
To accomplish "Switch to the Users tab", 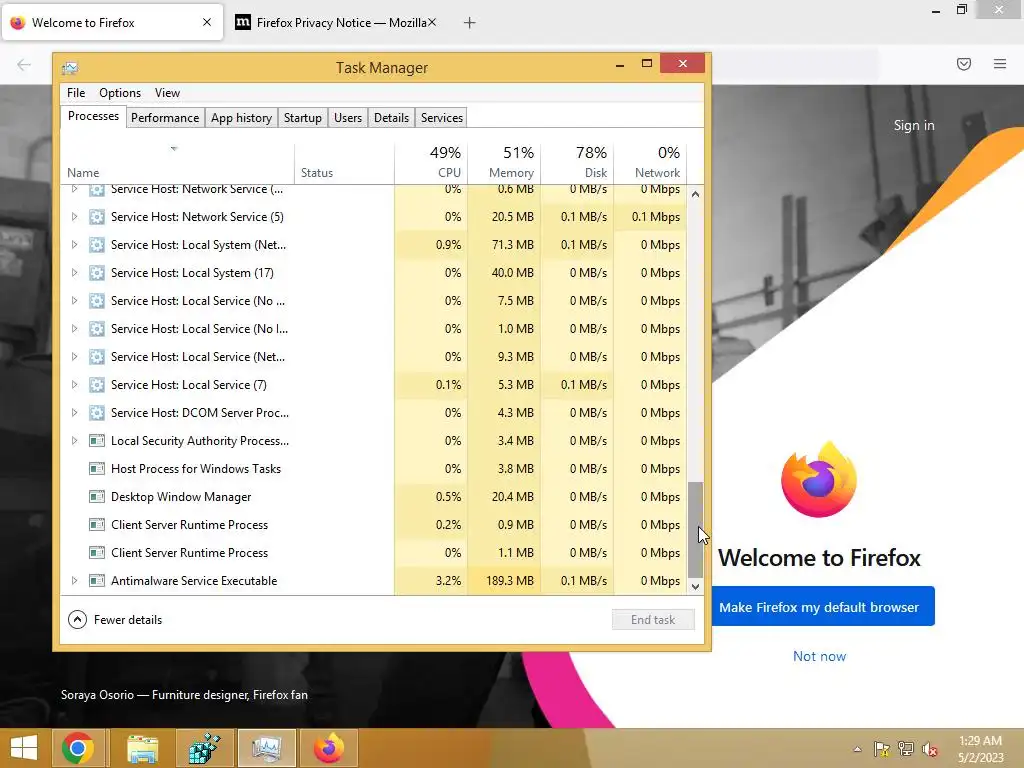I will coord(347,118).
